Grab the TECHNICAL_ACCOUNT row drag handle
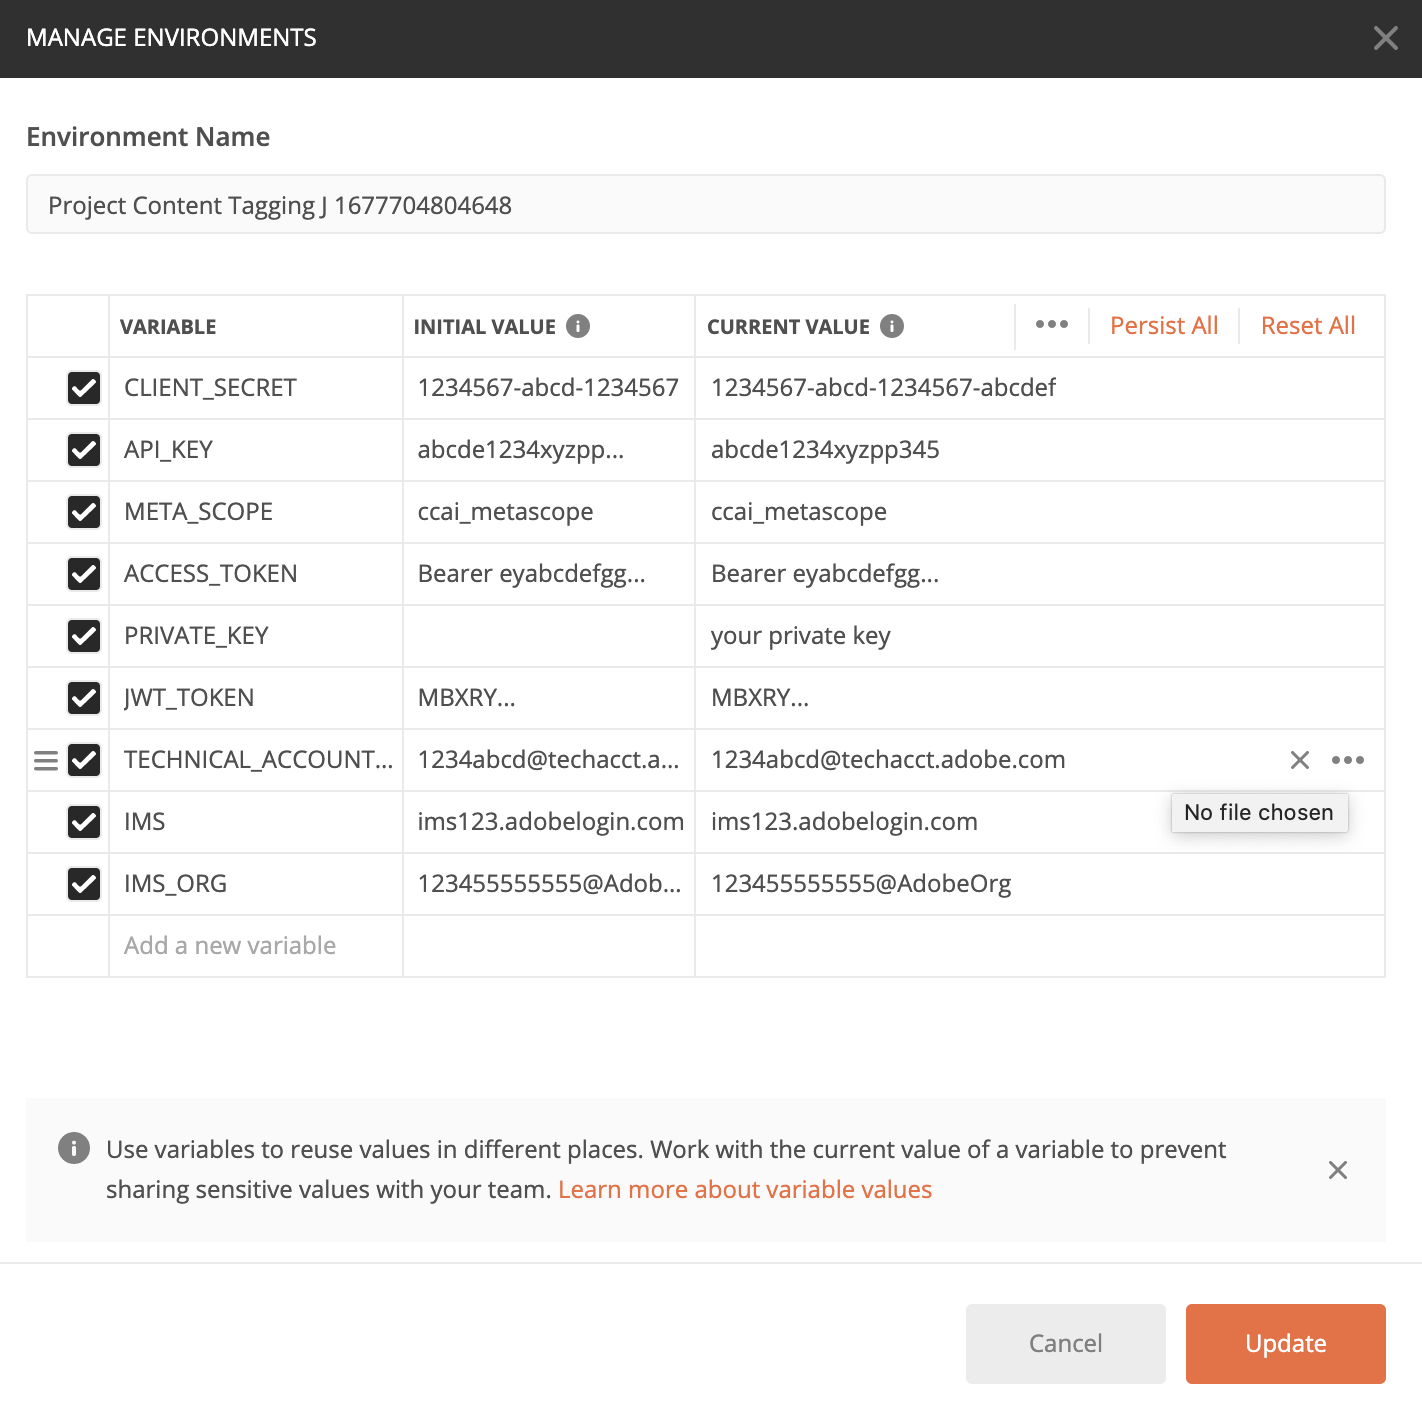Image resolution: width=1422 pixels, height=1418 pixels. point(46,760)
